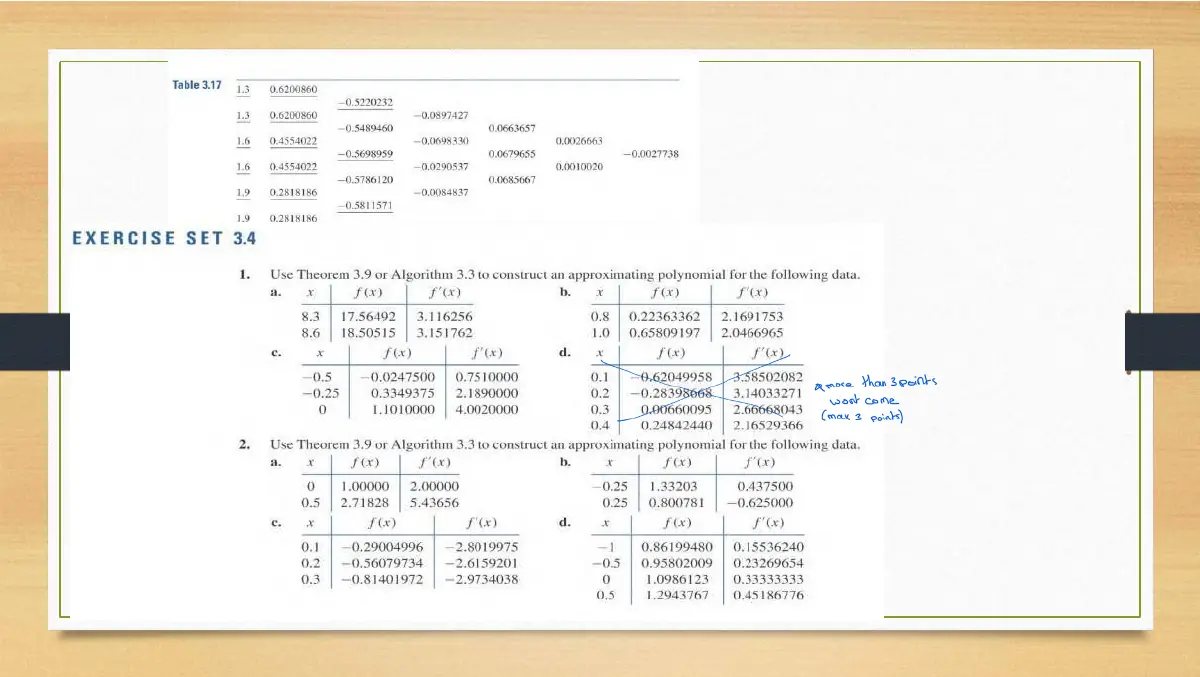The image size is (1200, 677).
Task: Click the 'Table 3.17' label
Action: click(x=197, y=85)
